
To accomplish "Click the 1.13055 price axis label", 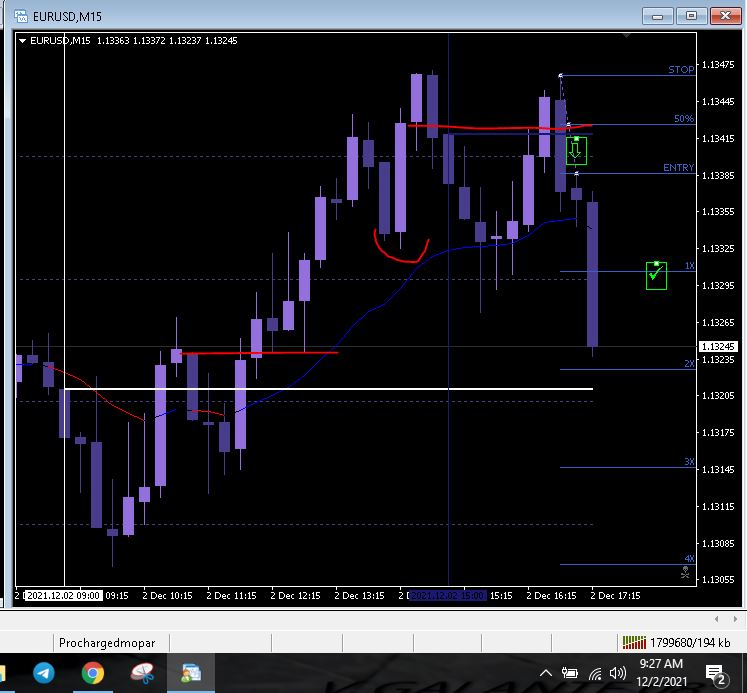I will 718,580.
